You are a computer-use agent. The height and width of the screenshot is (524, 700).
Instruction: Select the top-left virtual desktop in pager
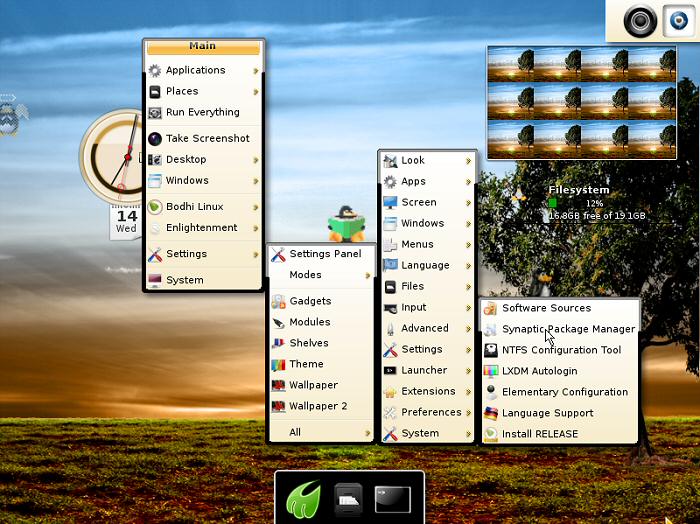(x=511, y=65)
